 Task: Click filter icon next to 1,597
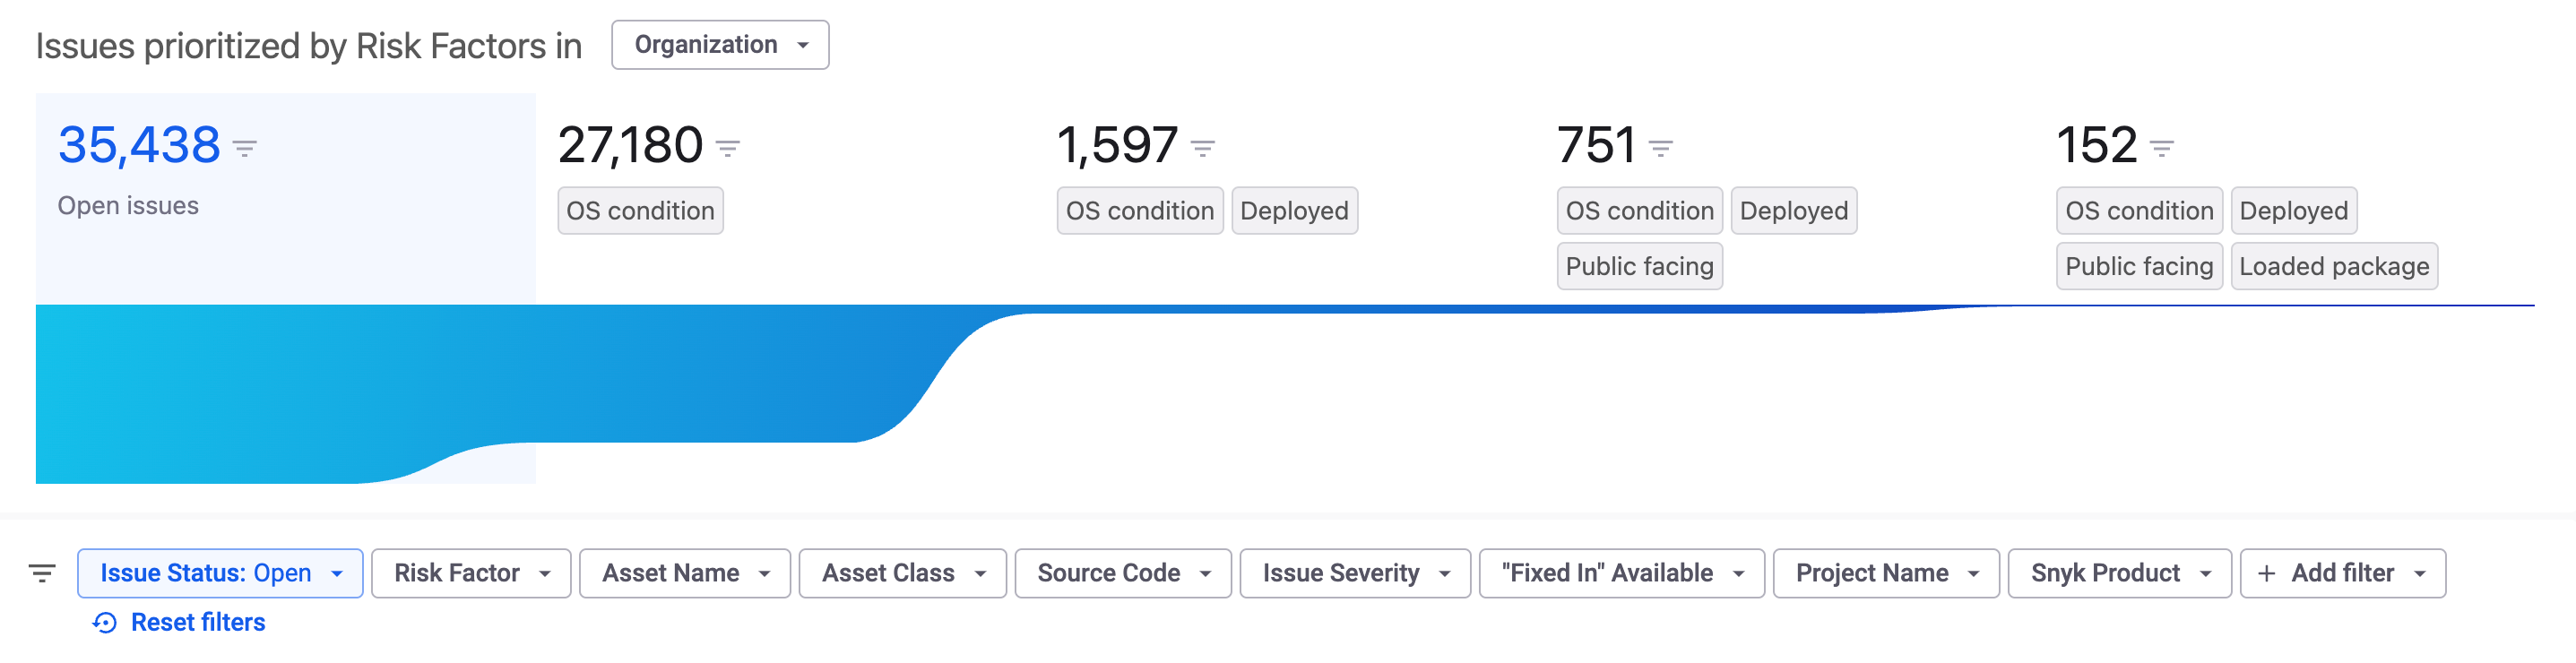(x=1203, y=149)
